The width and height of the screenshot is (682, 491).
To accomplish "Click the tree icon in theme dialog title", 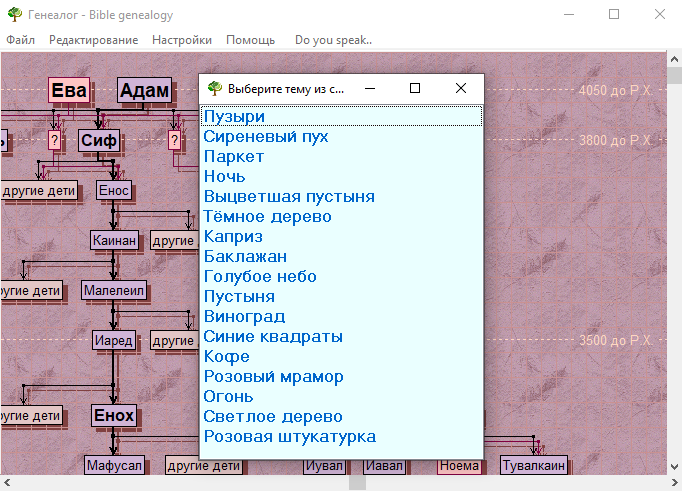I will 213,88.
